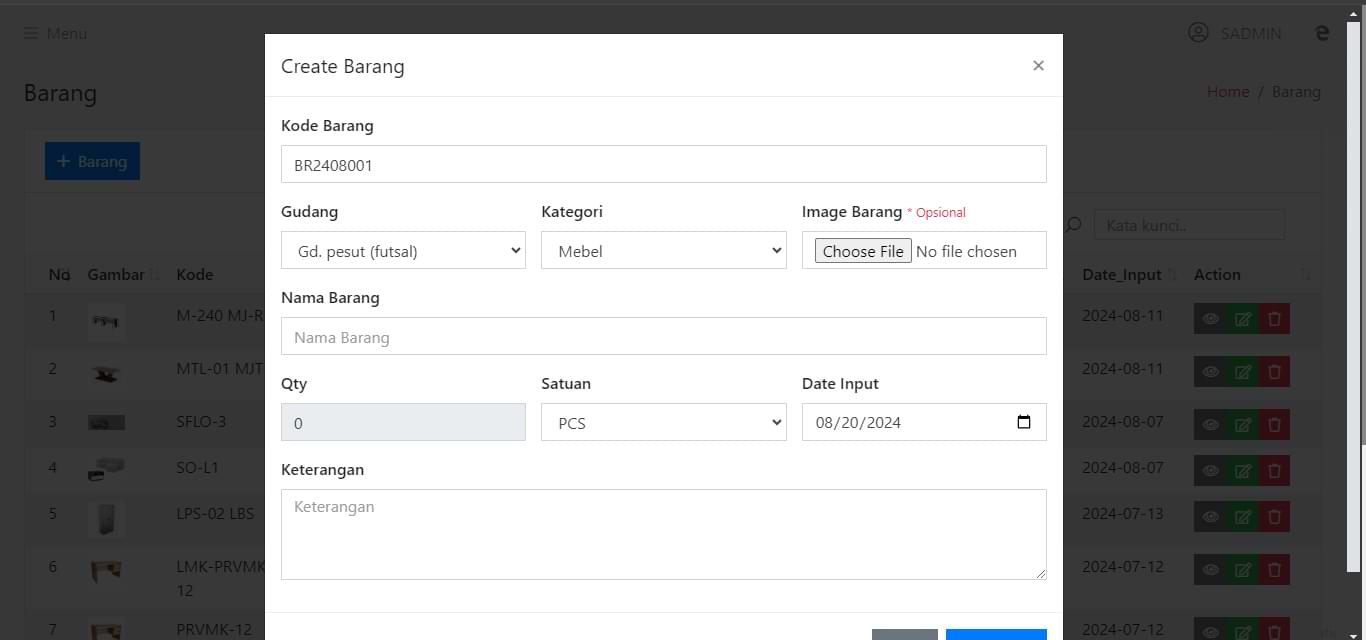Click edit icon for row 5
Viewport: 1366px width, 640px height.
[1242, 517]
